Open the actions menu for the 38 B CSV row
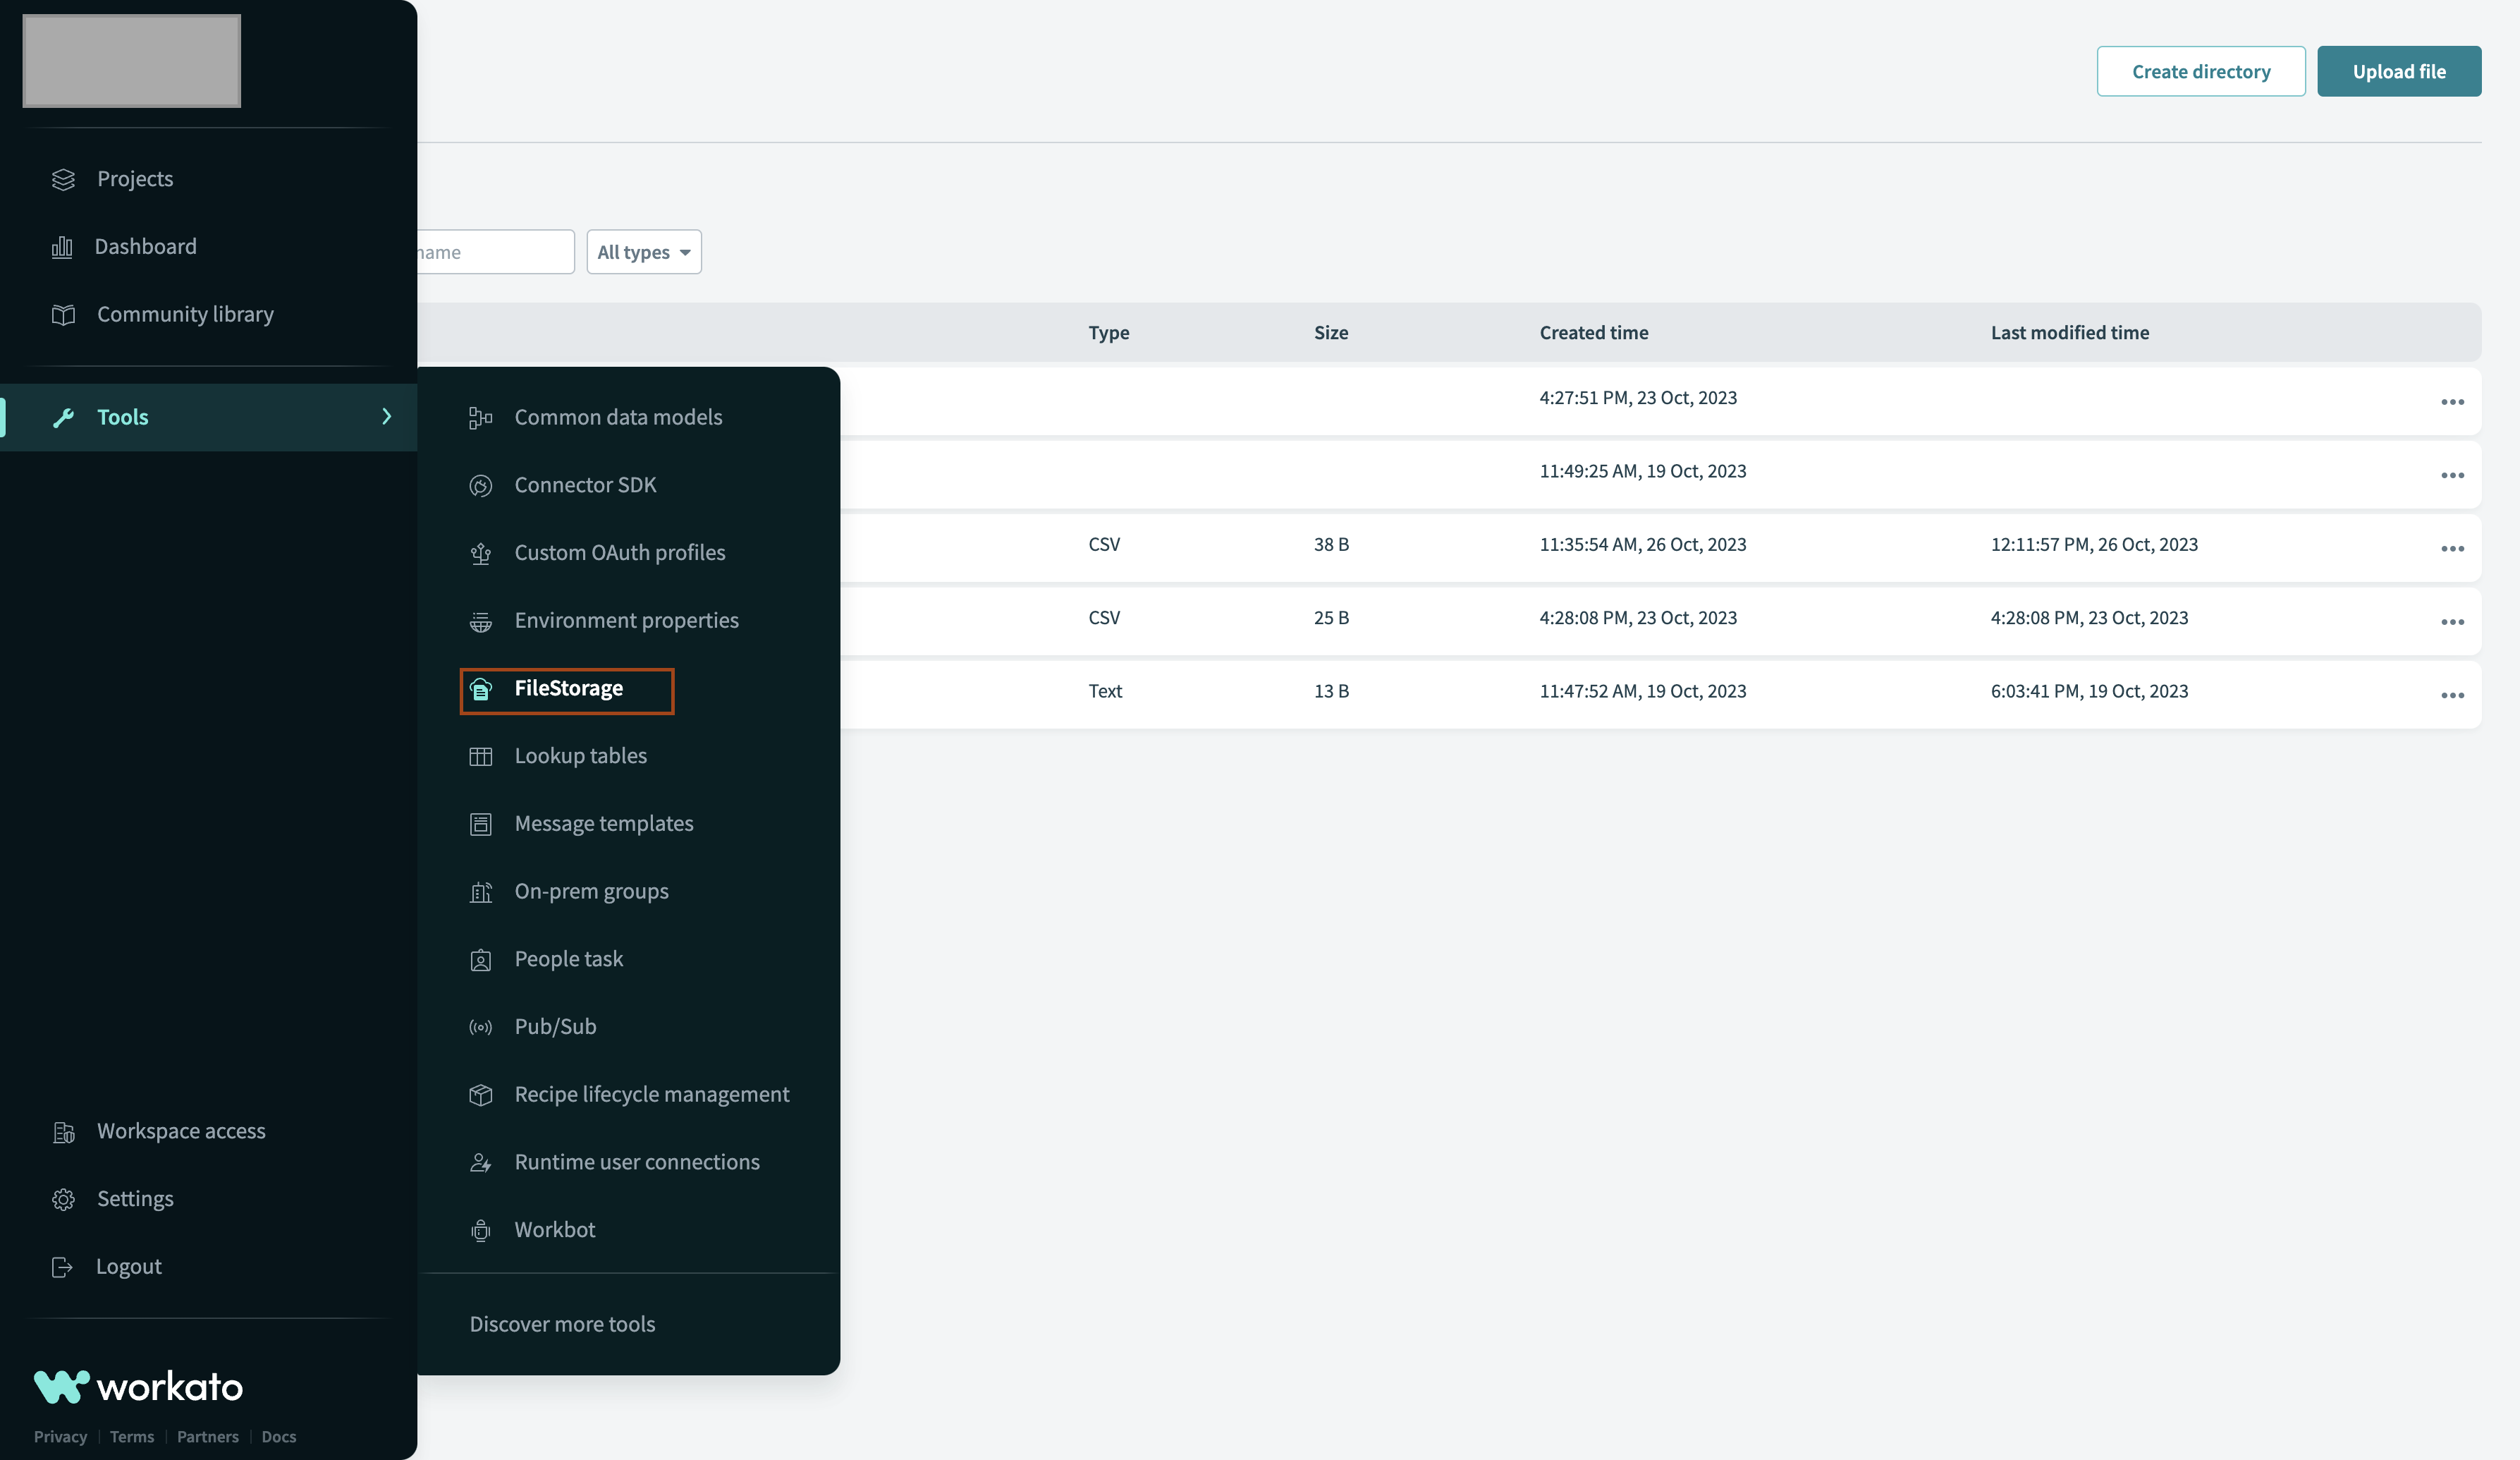This screenshot has width=2520, height=1460. pos(2452,548)
